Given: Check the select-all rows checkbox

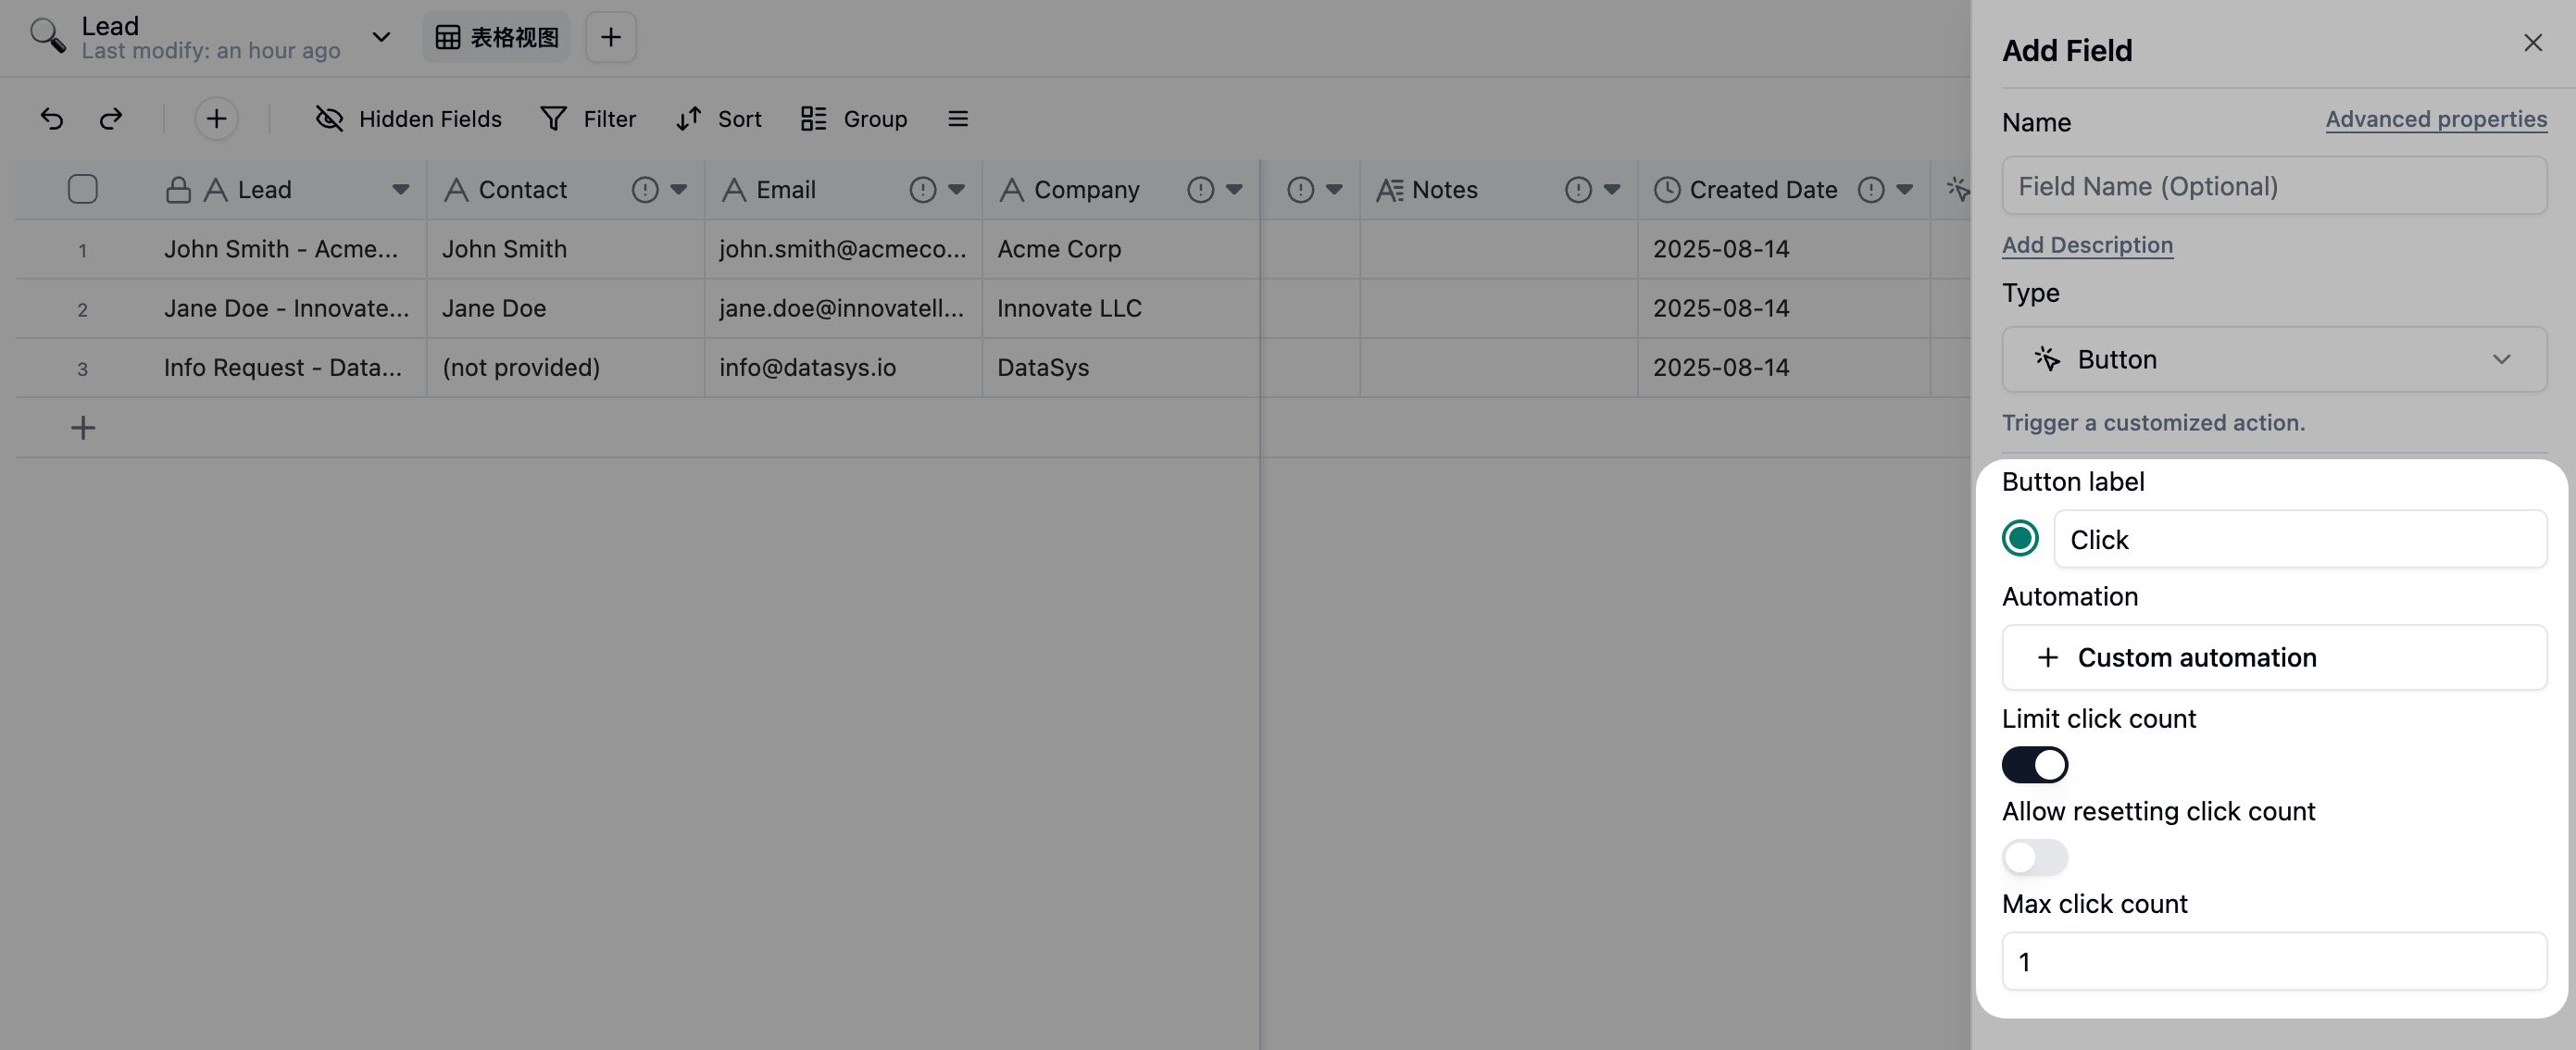Looking at the screenshot, I should (82, 190).
